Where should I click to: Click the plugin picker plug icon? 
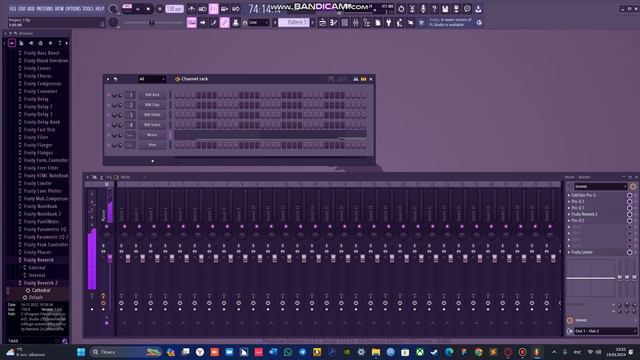click(x=389, y=23)
